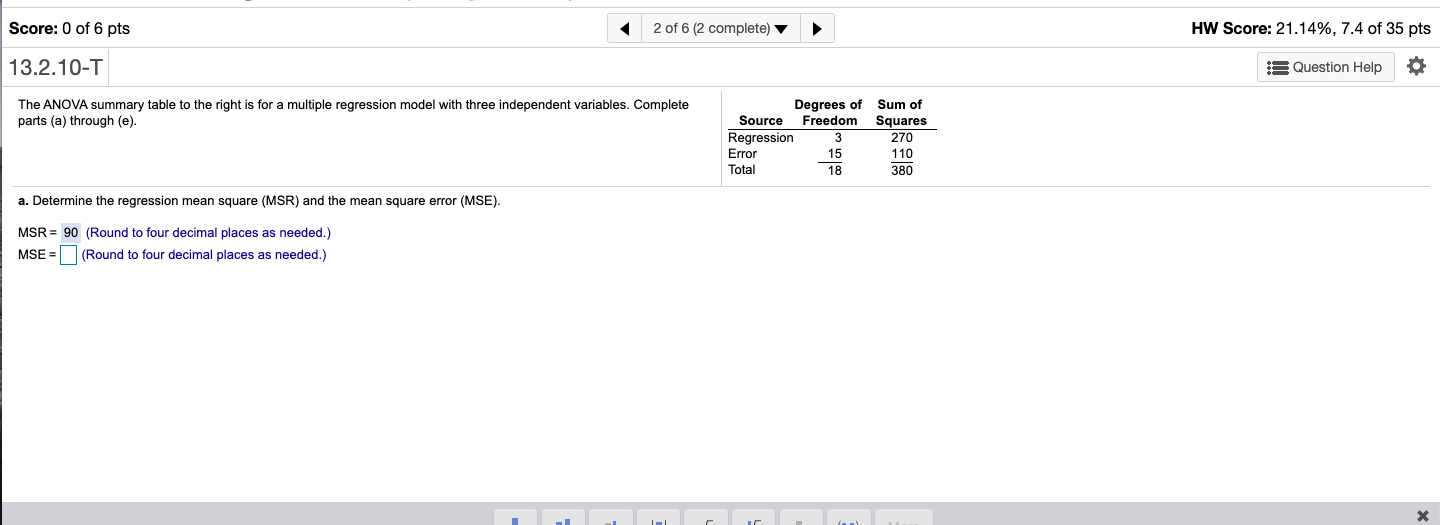
Task: Click the Error row label in ANOVA table
Action: (743, 154)
